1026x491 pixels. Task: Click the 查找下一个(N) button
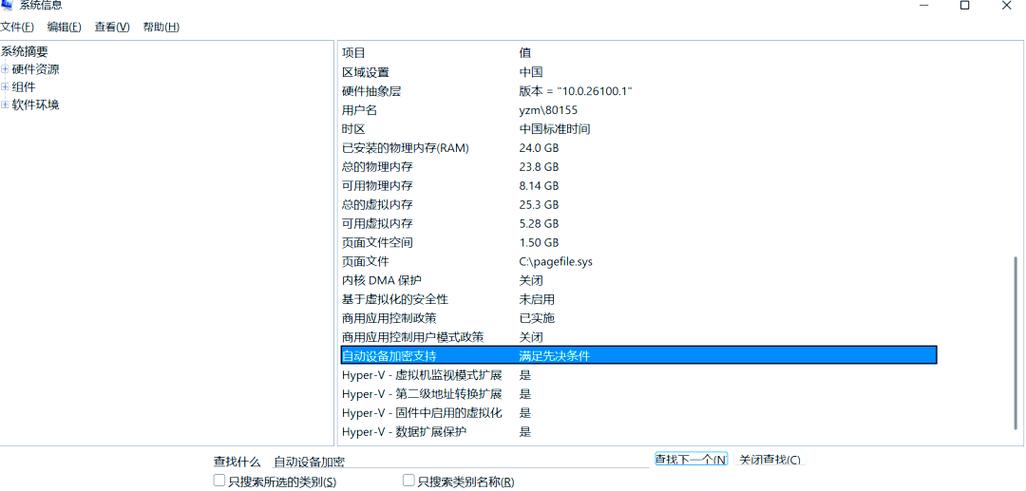(x=691, y=460)
